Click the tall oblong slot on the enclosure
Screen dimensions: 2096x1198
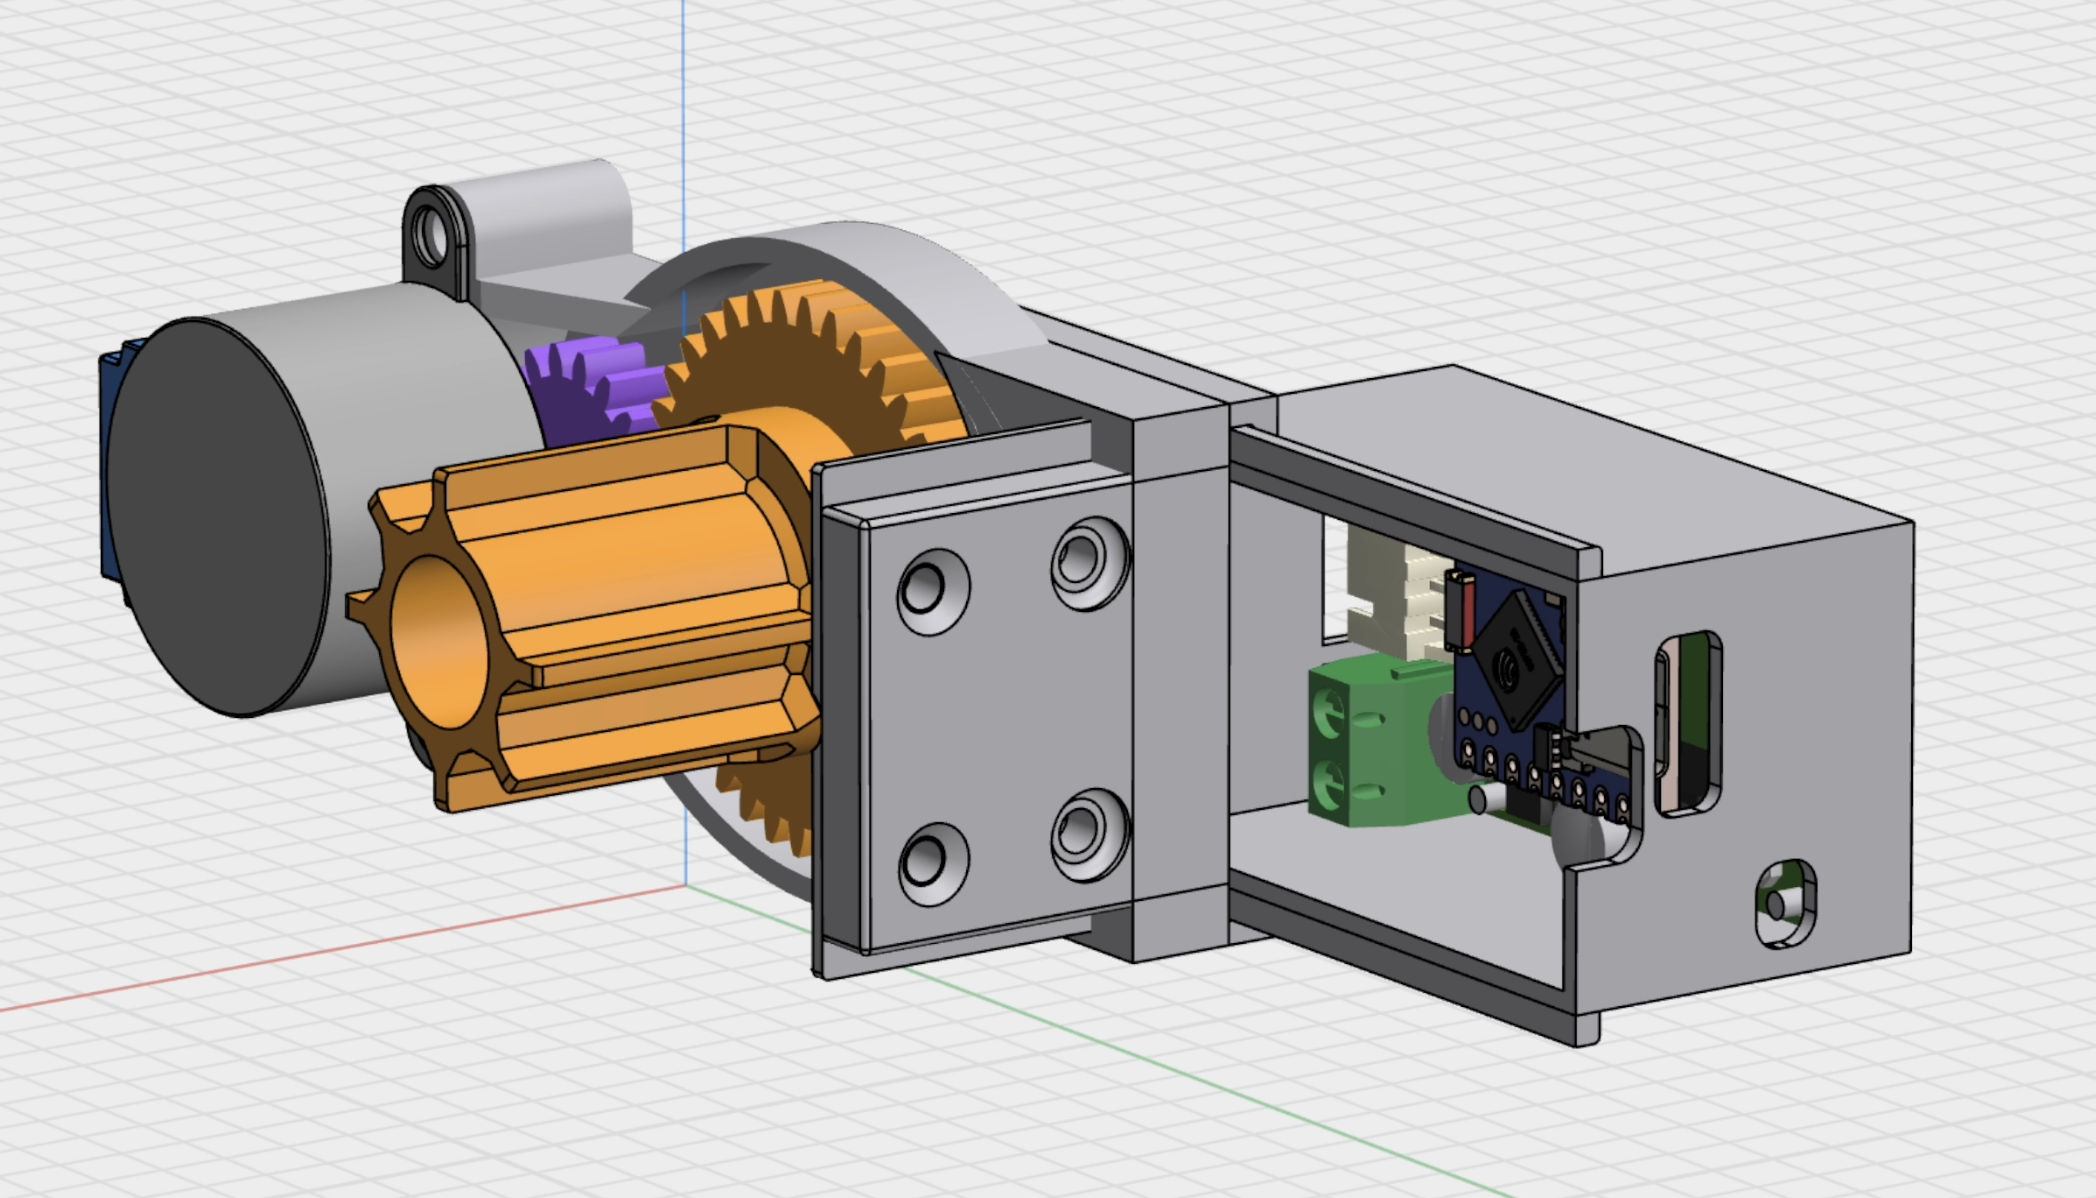(1688, 723)
